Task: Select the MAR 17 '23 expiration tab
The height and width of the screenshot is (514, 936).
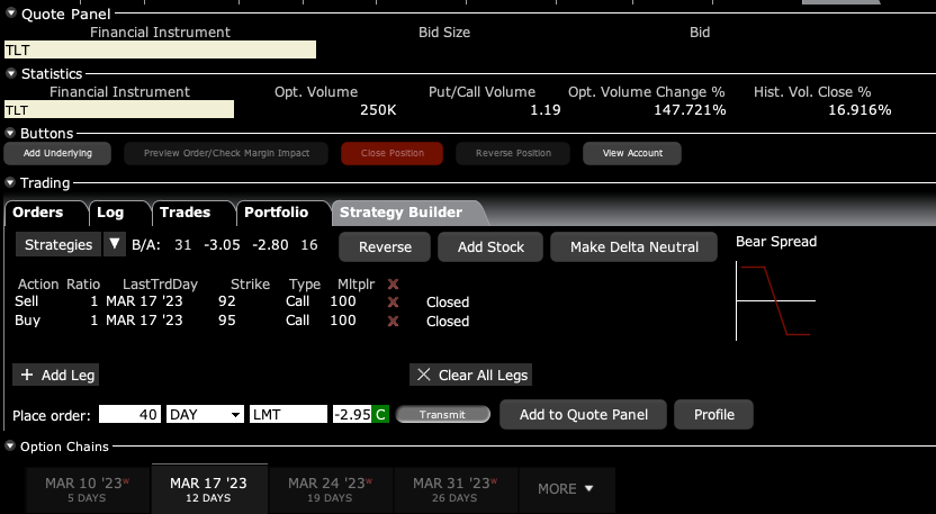Action: pyautogui.click(x=209, y=489)
